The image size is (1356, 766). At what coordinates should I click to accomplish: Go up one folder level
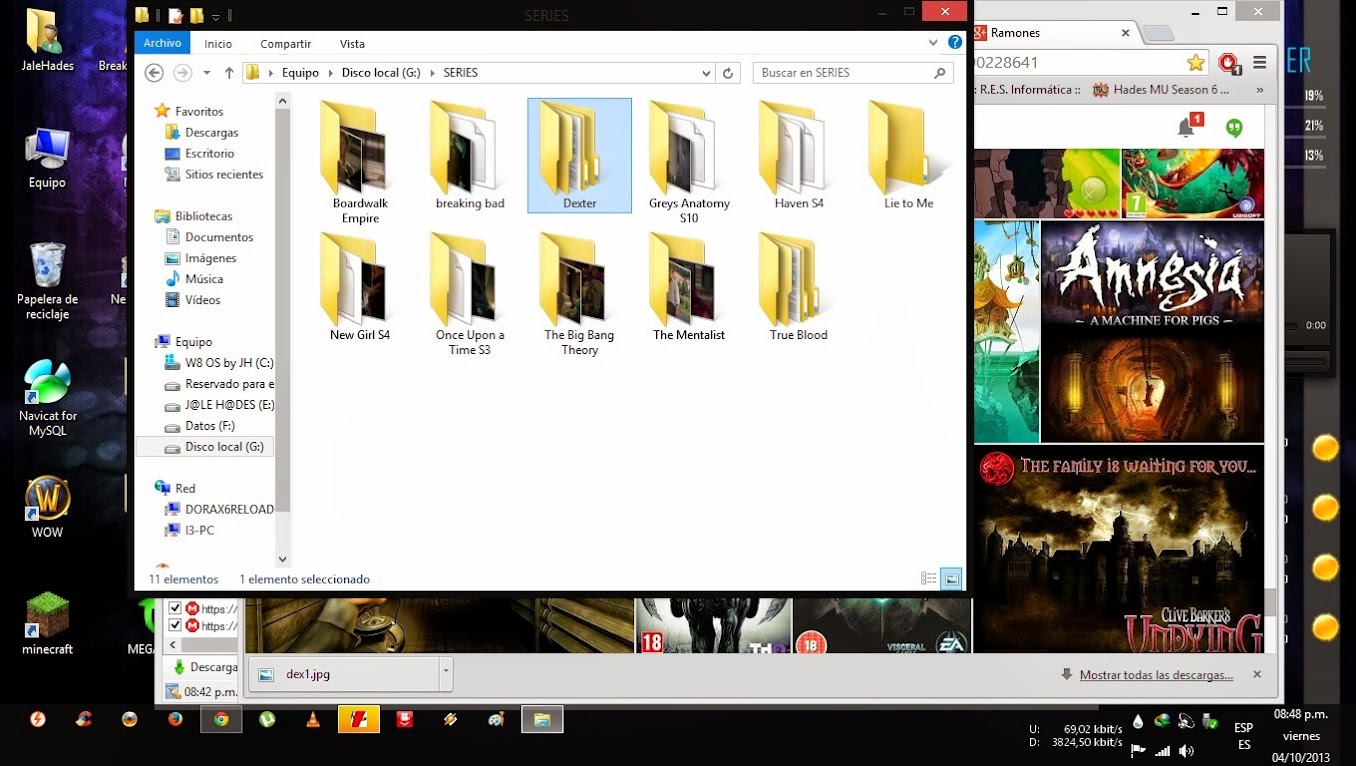point(229,73)
